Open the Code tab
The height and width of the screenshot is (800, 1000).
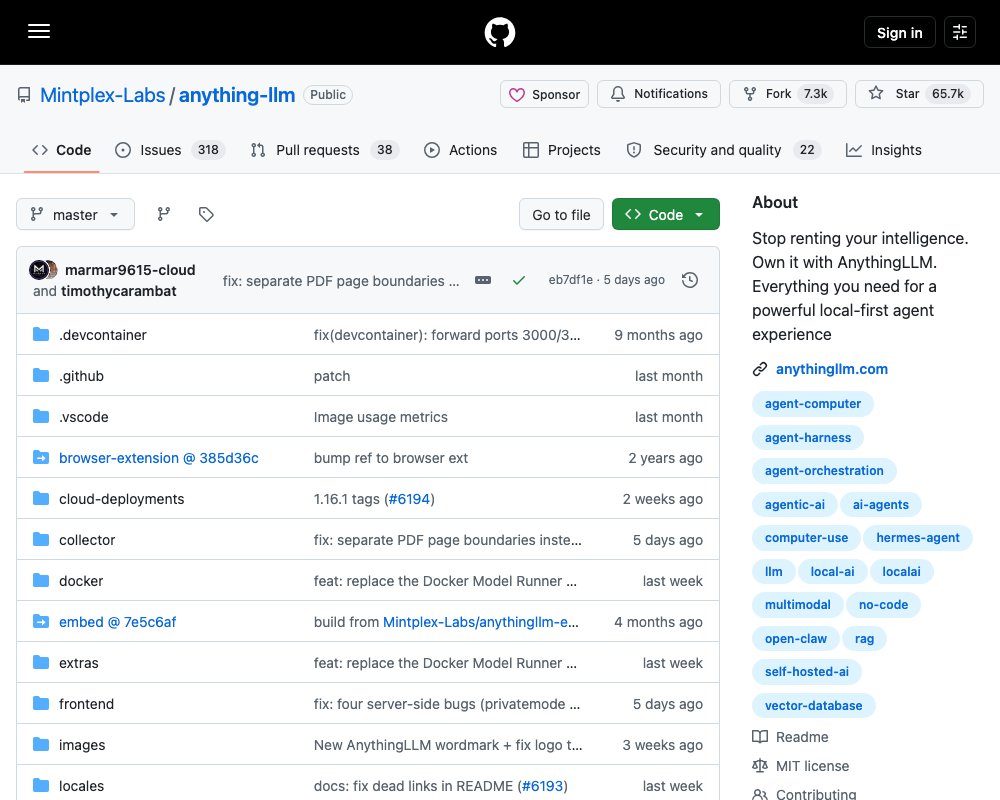61,150
